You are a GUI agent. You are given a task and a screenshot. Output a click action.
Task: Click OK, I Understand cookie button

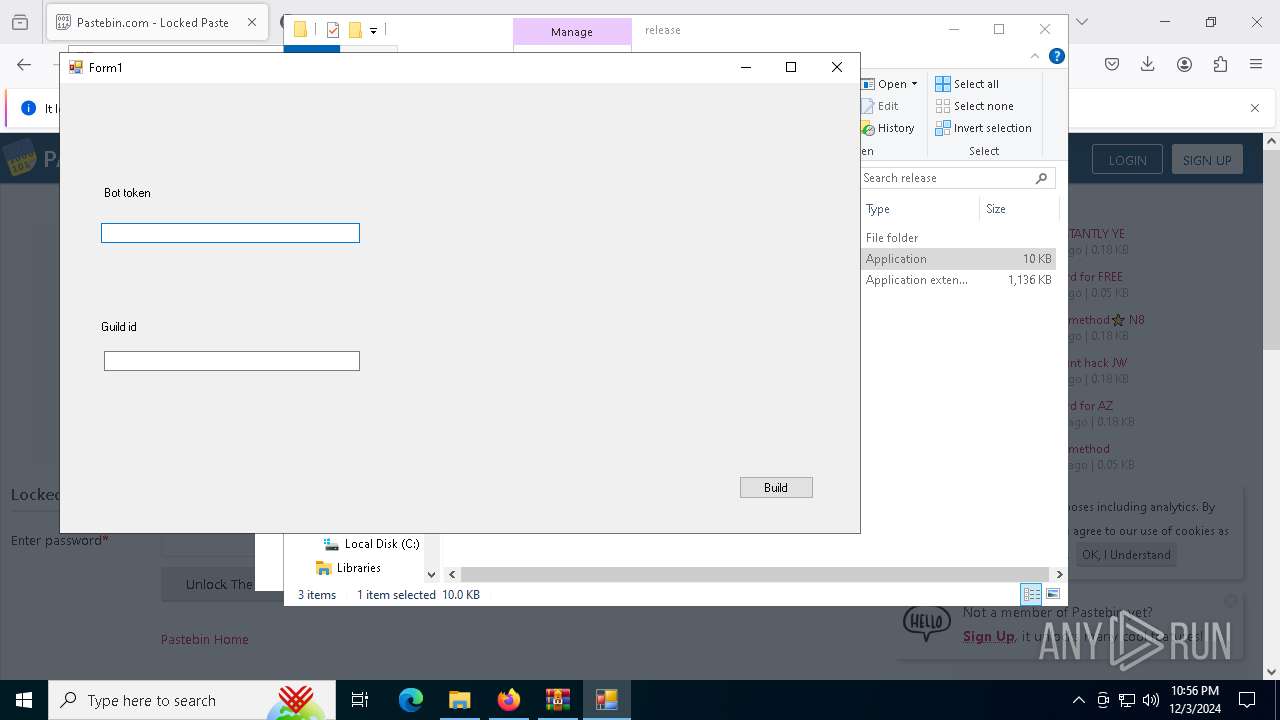tap(1126, 555)
